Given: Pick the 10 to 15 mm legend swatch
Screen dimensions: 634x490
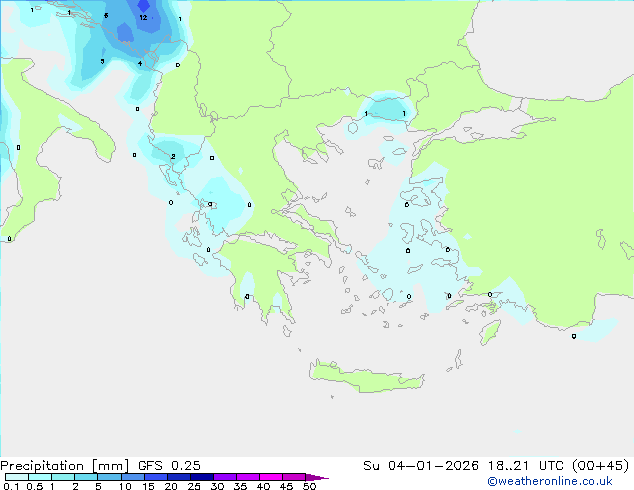Looking at the screenshot, I should [x=132, y=477].
